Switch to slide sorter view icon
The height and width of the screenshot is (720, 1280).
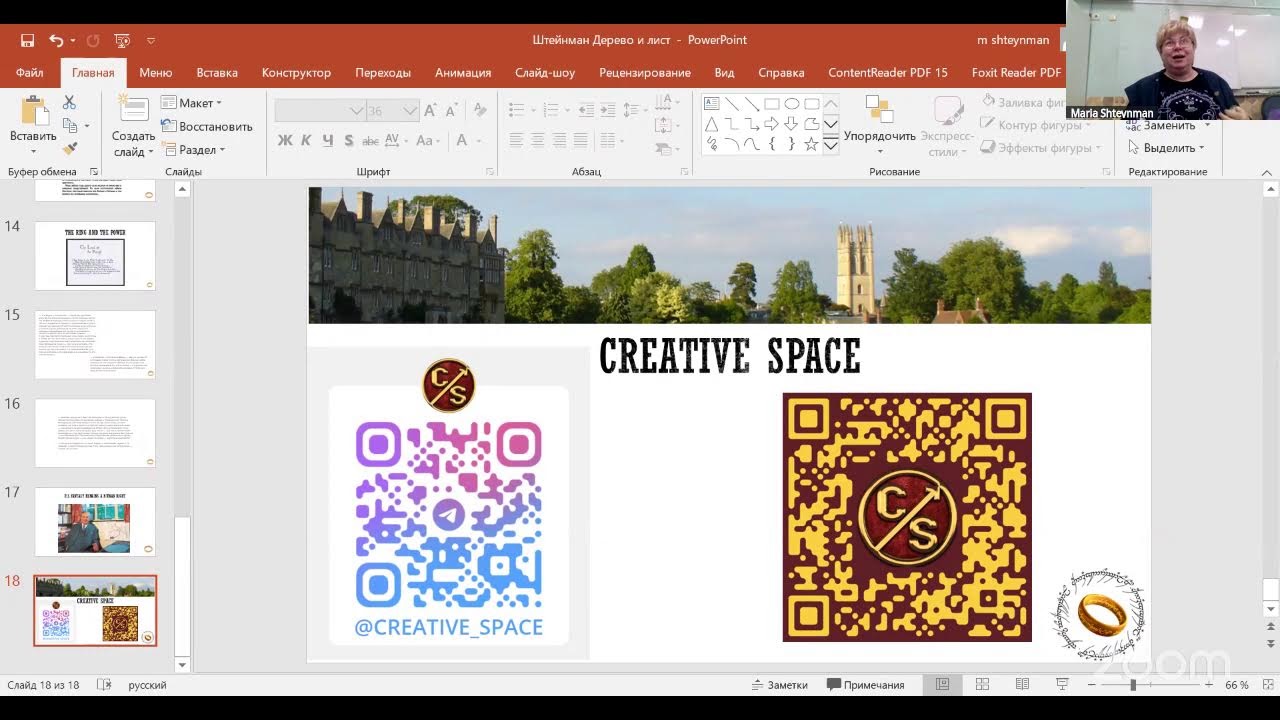coord(982,685)
